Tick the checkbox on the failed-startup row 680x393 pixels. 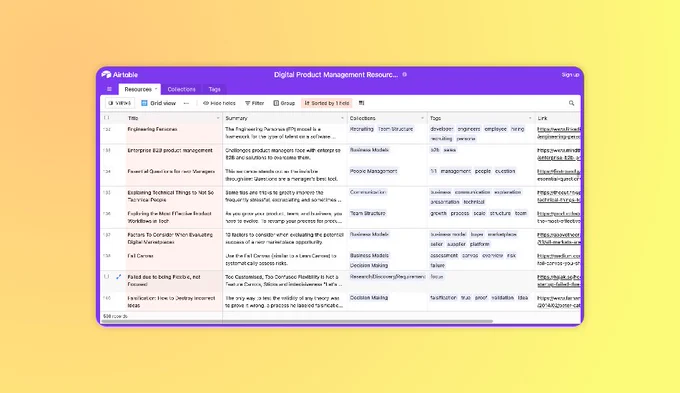coord(107,277)
